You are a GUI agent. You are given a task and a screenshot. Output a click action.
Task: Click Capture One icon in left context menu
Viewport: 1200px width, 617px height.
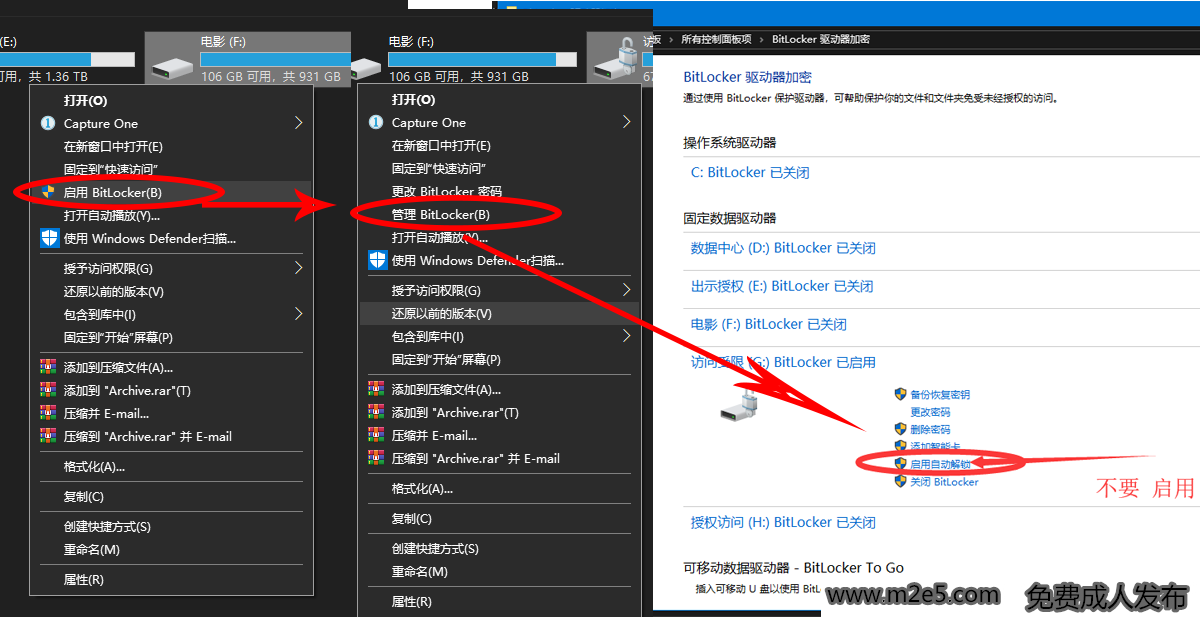pyautogui.click(x=47, y=123)
